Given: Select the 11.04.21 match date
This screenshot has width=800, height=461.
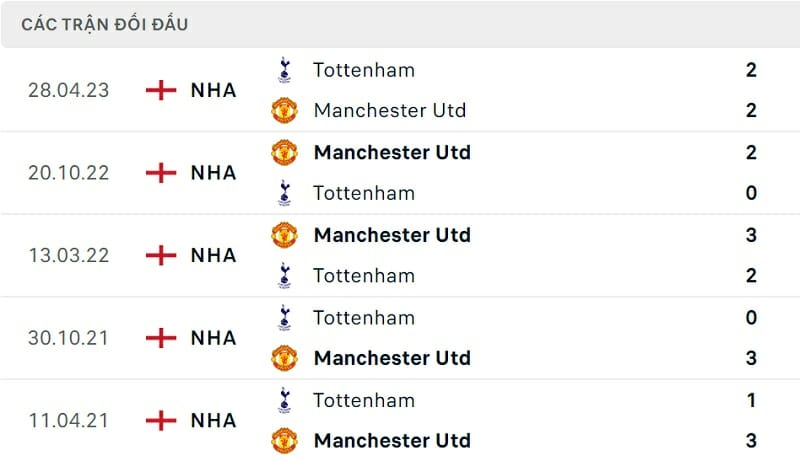Looking at the screenshot, I should (69, 420).
